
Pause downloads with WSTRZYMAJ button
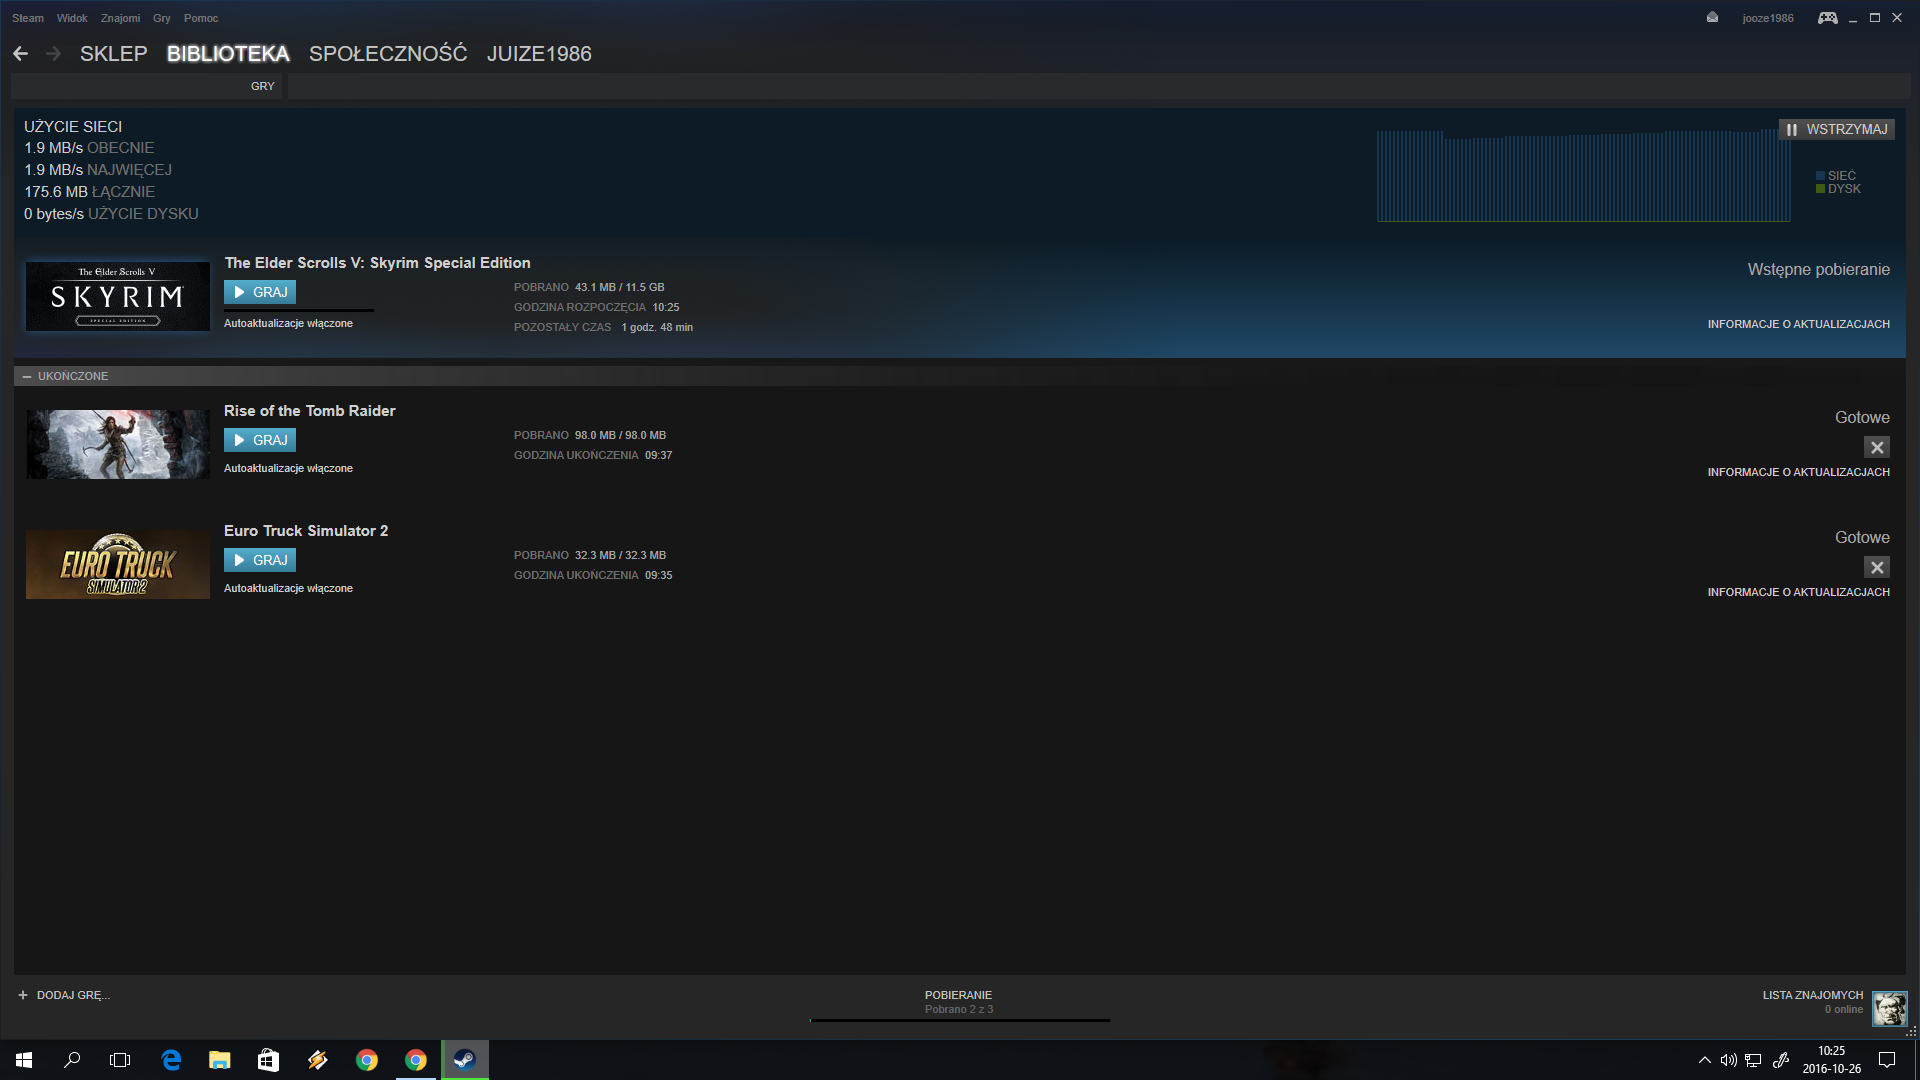[x=1837, y=129]
